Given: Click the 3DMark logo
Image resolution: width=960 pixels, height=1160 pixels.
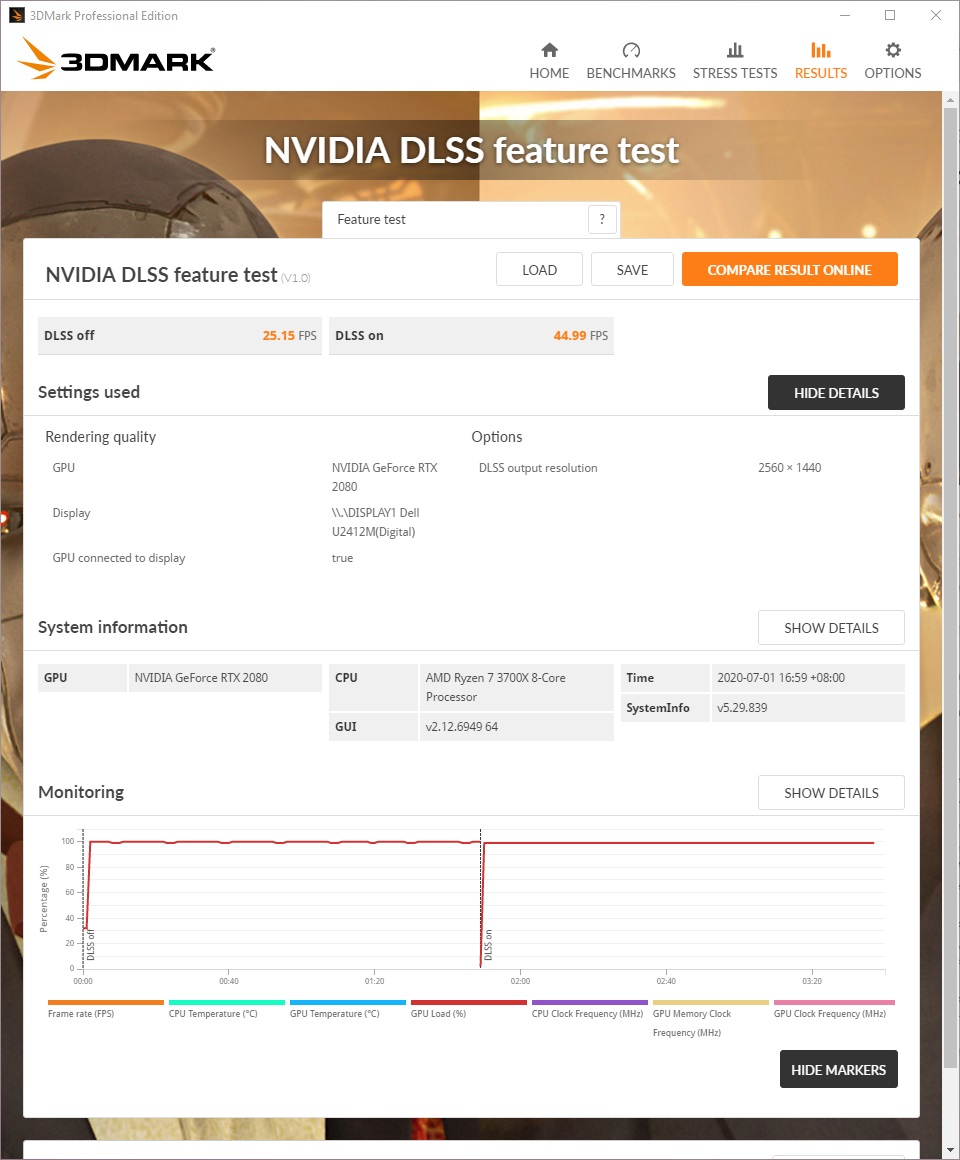Looking at the screenshot, I should point(116,58).
